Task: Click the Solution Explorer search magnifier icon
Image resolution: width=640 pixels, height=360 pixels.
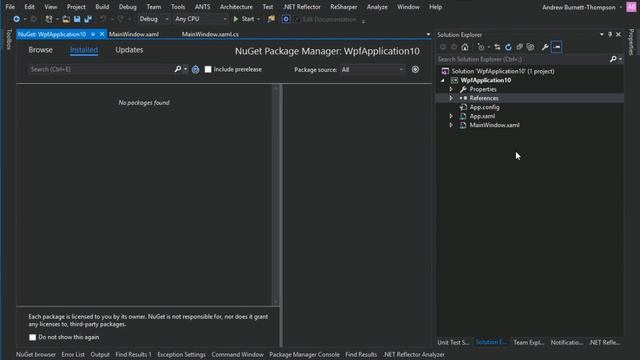Action: (613, 59)
